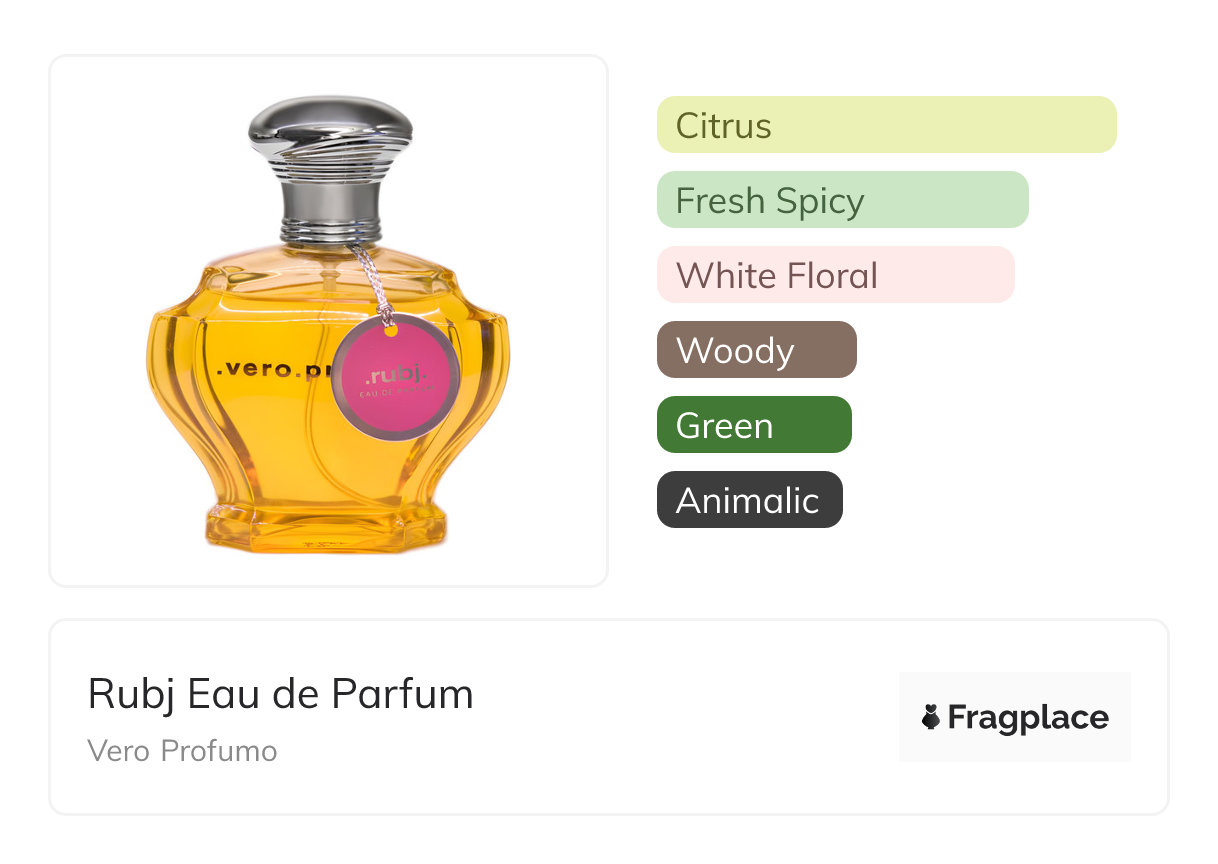Click the silver bottle cap
The width and height of the screenshot is (1218, 864).
329,136
